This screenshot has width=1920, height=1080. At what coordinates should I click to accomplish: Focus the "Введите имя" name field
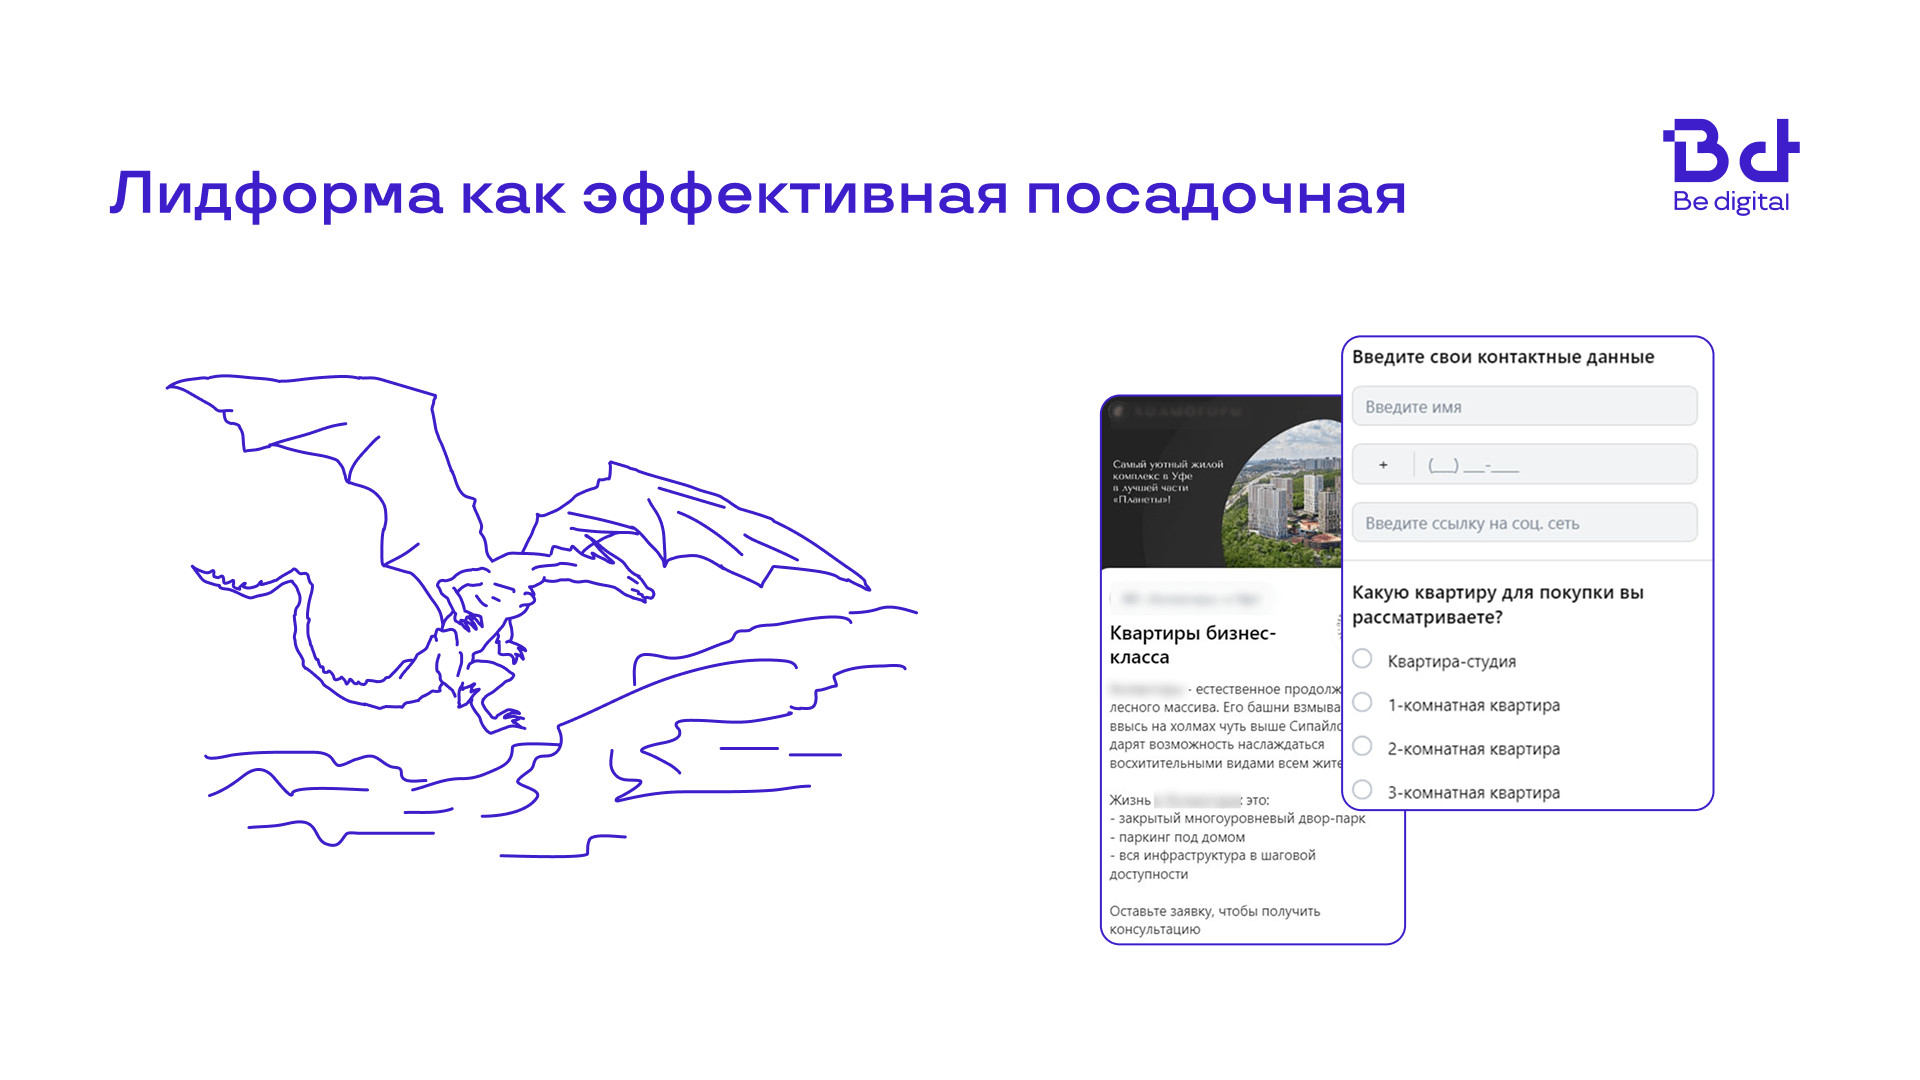point(1524,407)
